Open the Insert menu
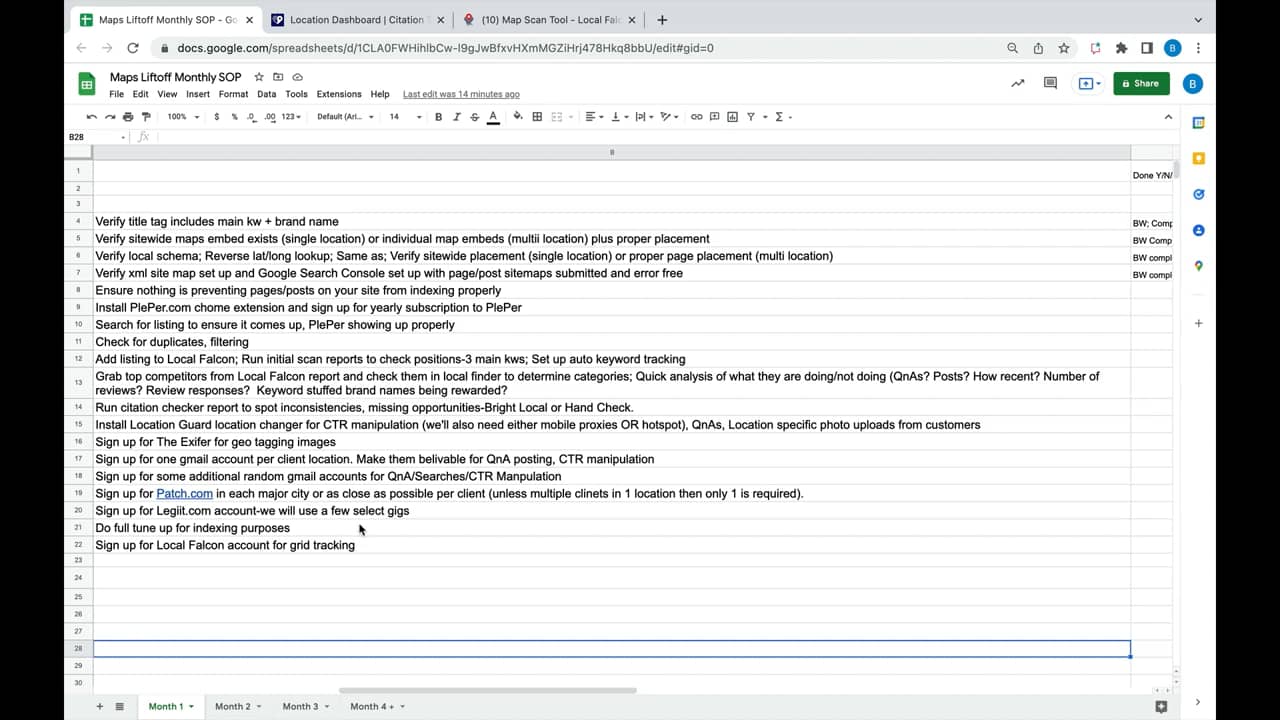 198,94
